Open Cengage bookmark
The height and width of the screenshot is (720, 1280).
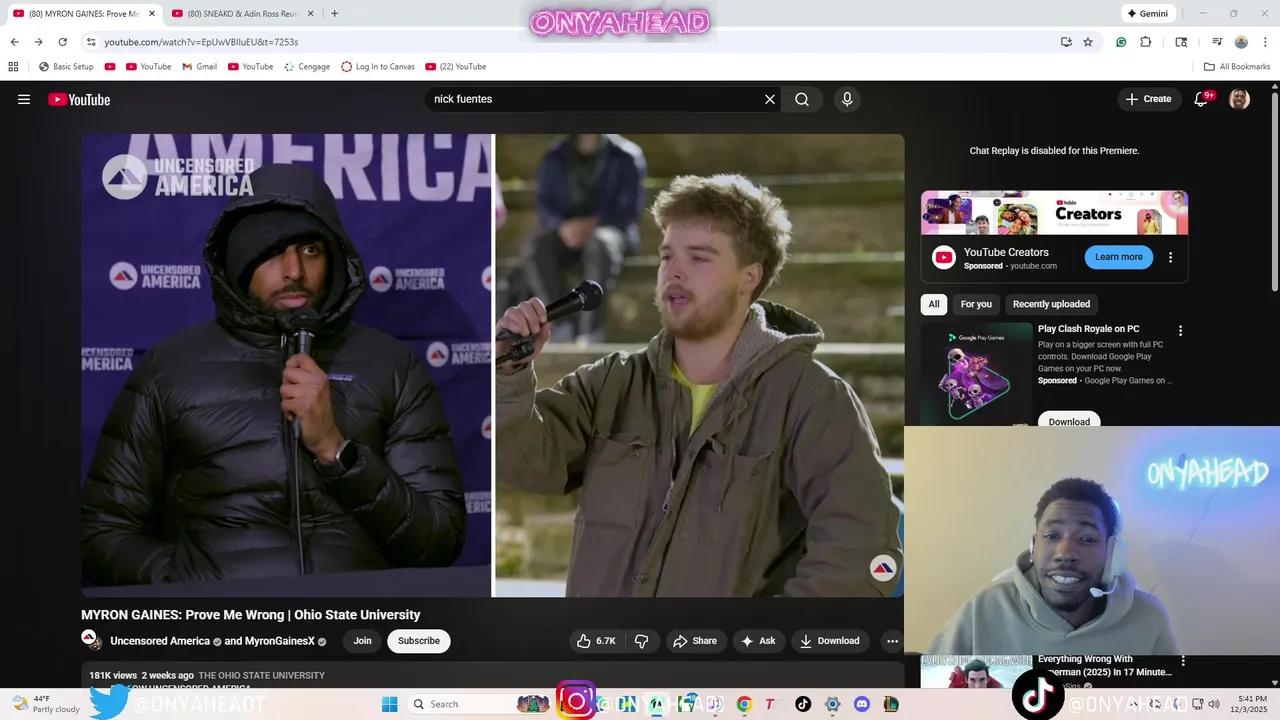(306, 67)
